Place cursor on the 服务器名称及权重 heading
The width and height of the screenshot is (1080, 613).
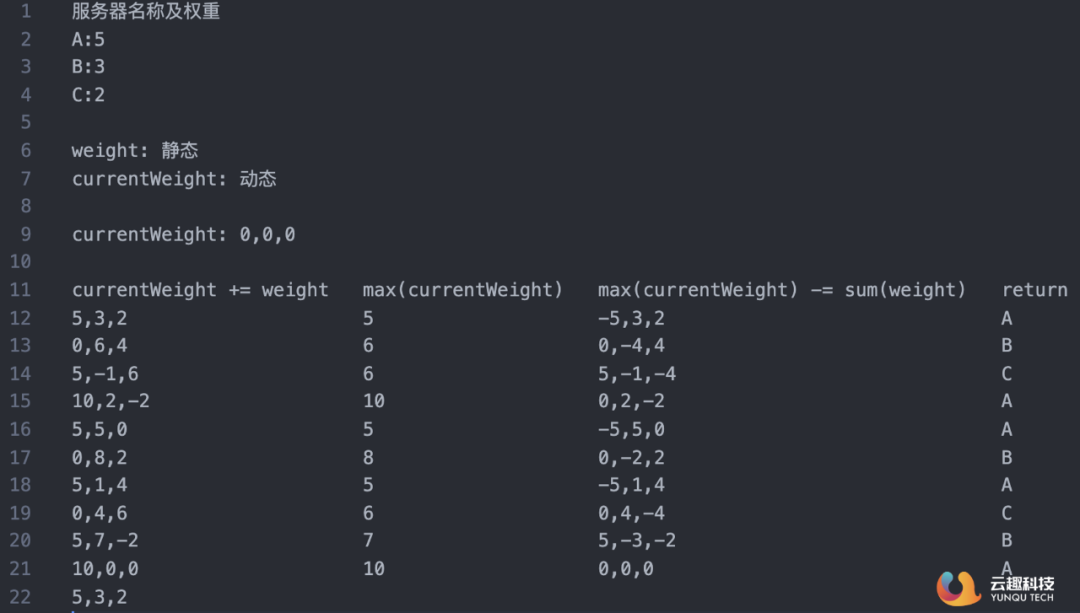[x=146, y=12]
